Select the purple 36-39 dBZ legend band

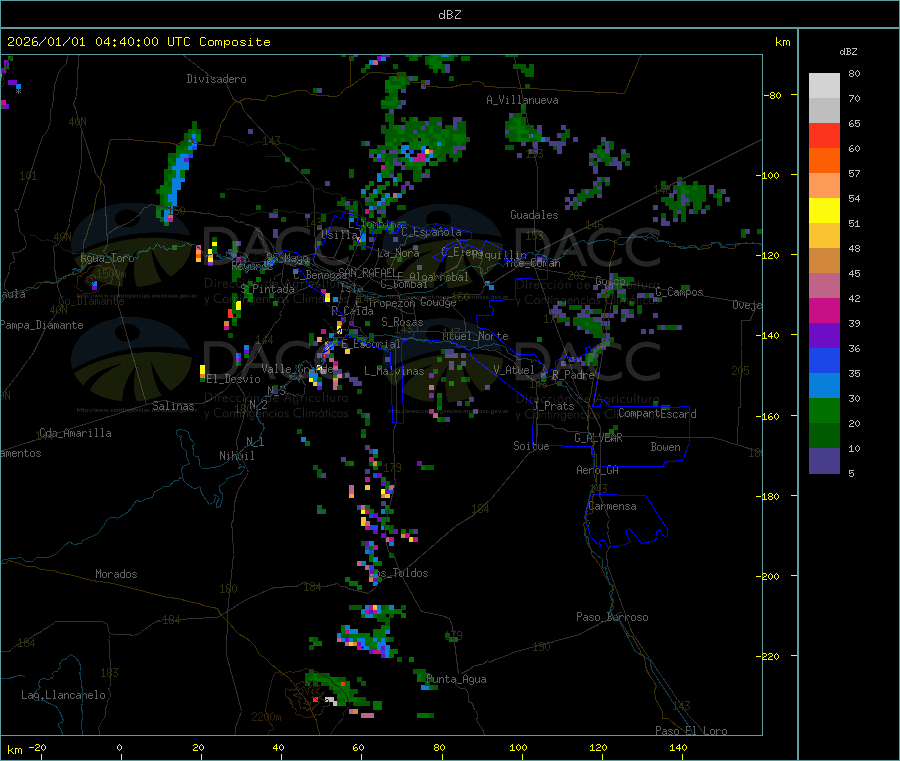click(x=824, y=336)
